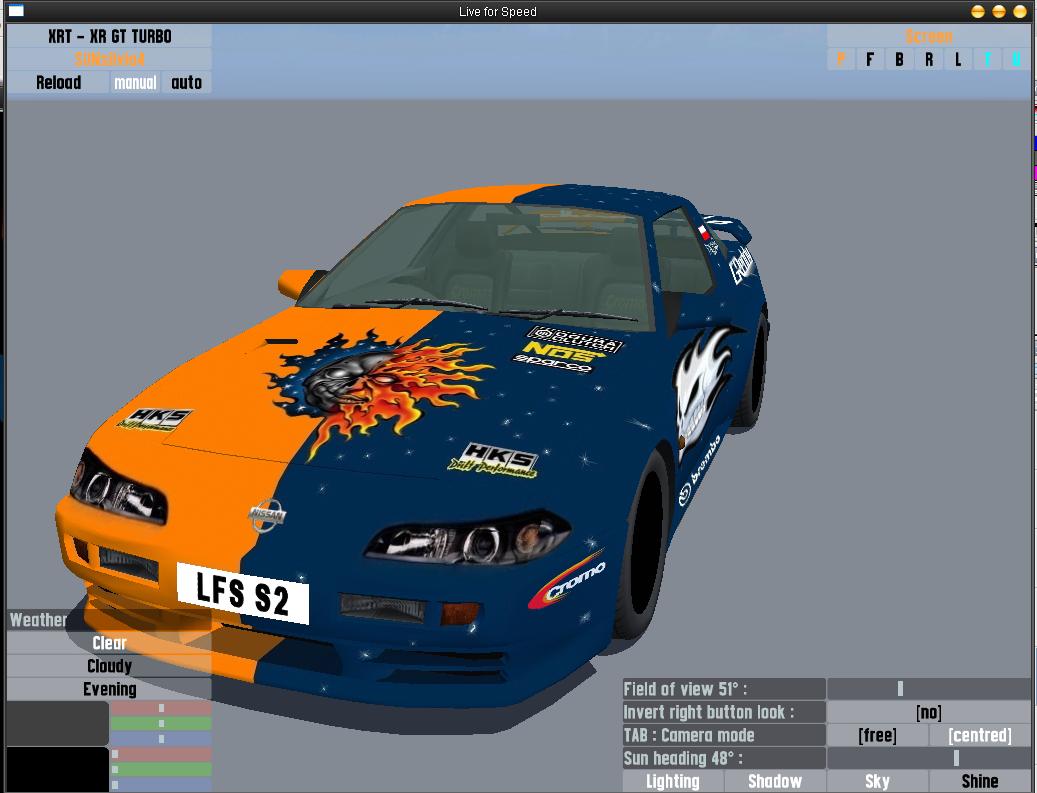Select the orange P view button
Screen dimensions: 1037x793
pyautogui.click(x=841, y=60)
